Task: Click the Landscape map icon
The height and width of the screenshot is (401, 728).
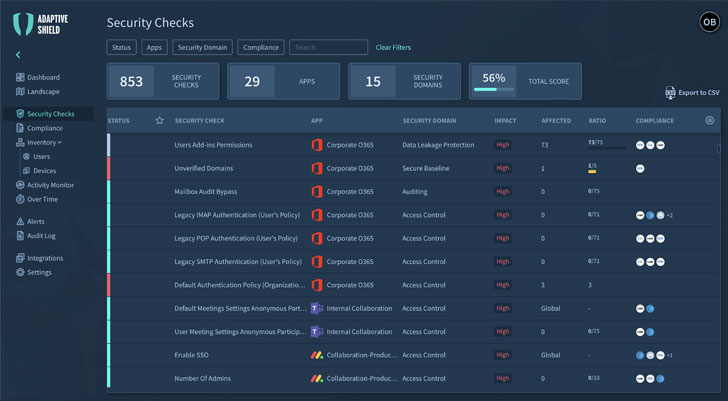Action: (x=19, y=92)
